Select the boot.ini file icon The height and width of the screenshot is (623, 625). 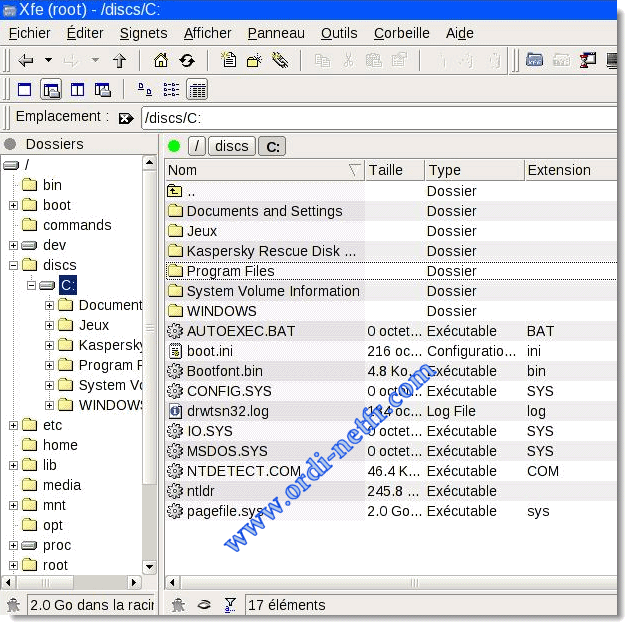click(175, 351)
